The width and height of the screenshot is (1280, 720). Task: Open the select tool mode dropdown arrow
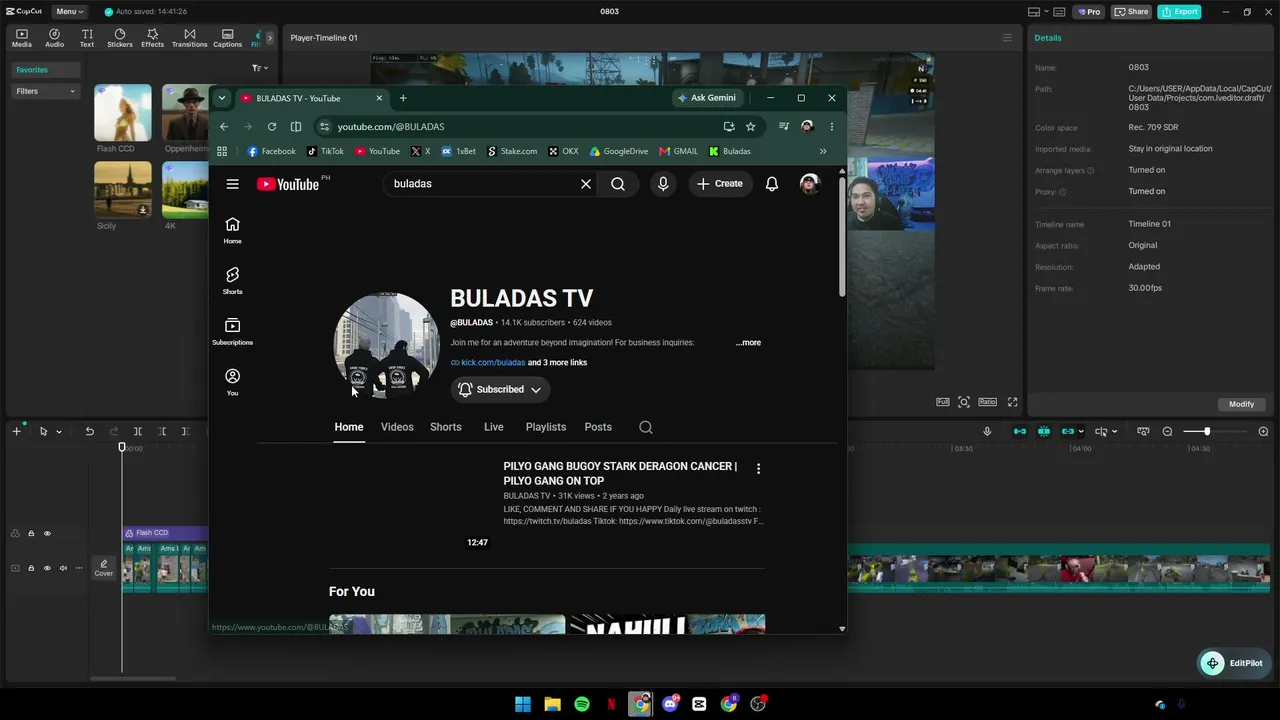click(x=59, y=432)
